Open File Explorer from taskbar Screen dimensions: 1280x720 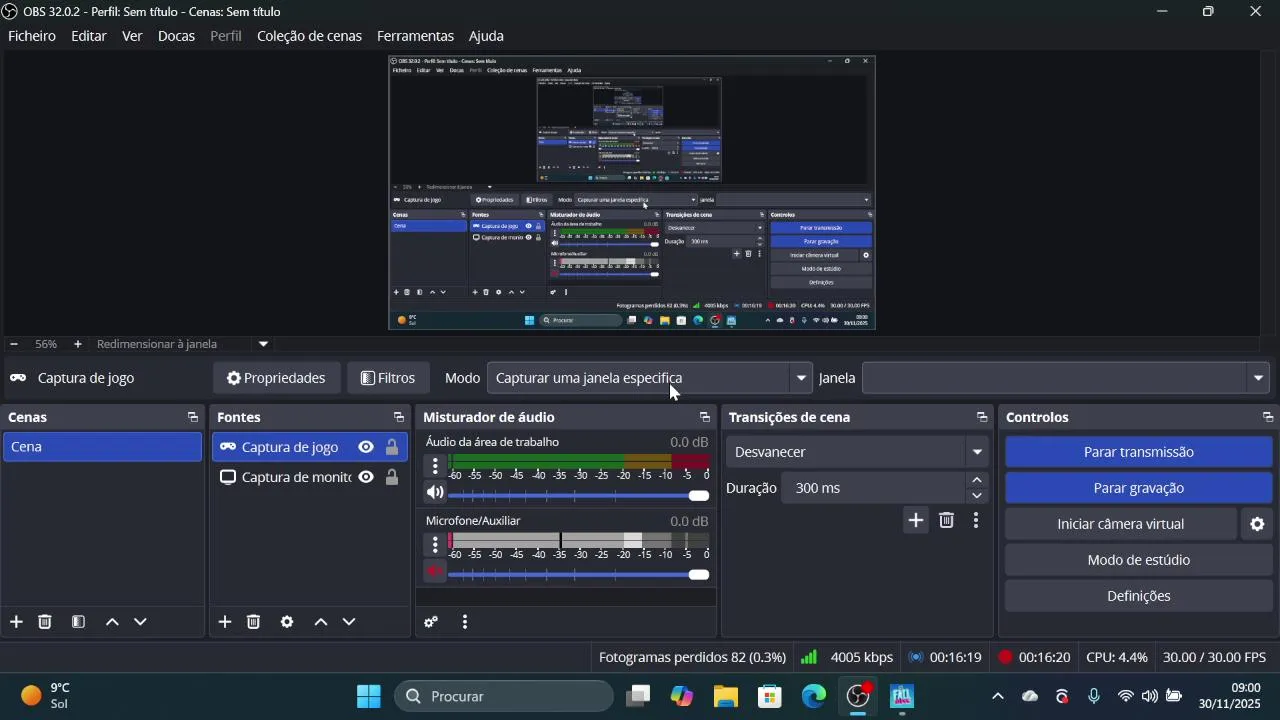tap(725, 696)
